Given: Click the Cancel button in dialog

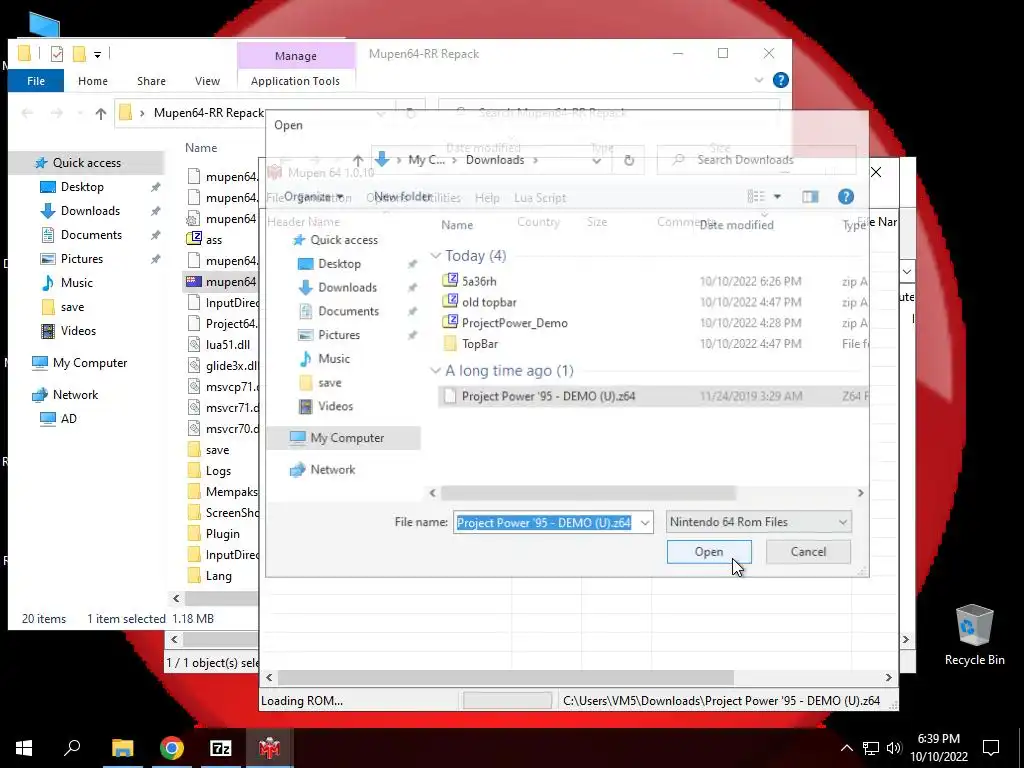Looking at the screenshot, I should pyautogui.click(x=808, y=552).
